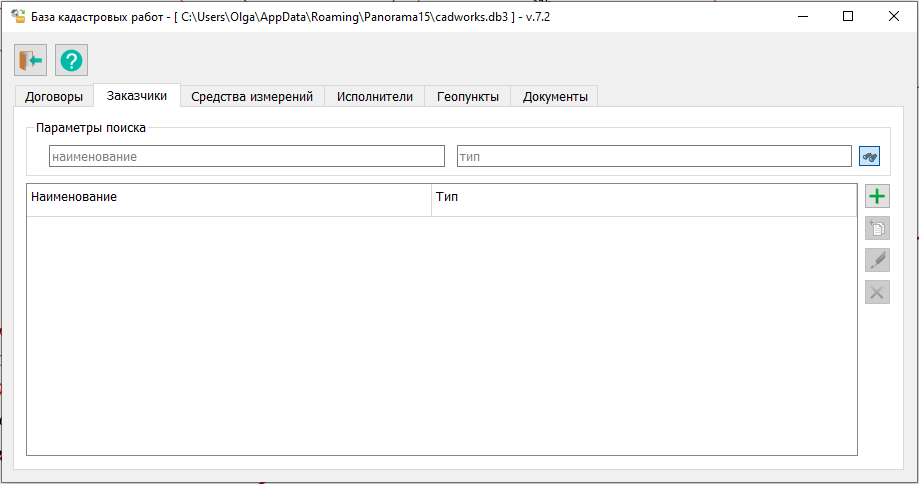Open the Документы tab
The width and height of the screenshot is (919, 484).
tap(554, 97)
